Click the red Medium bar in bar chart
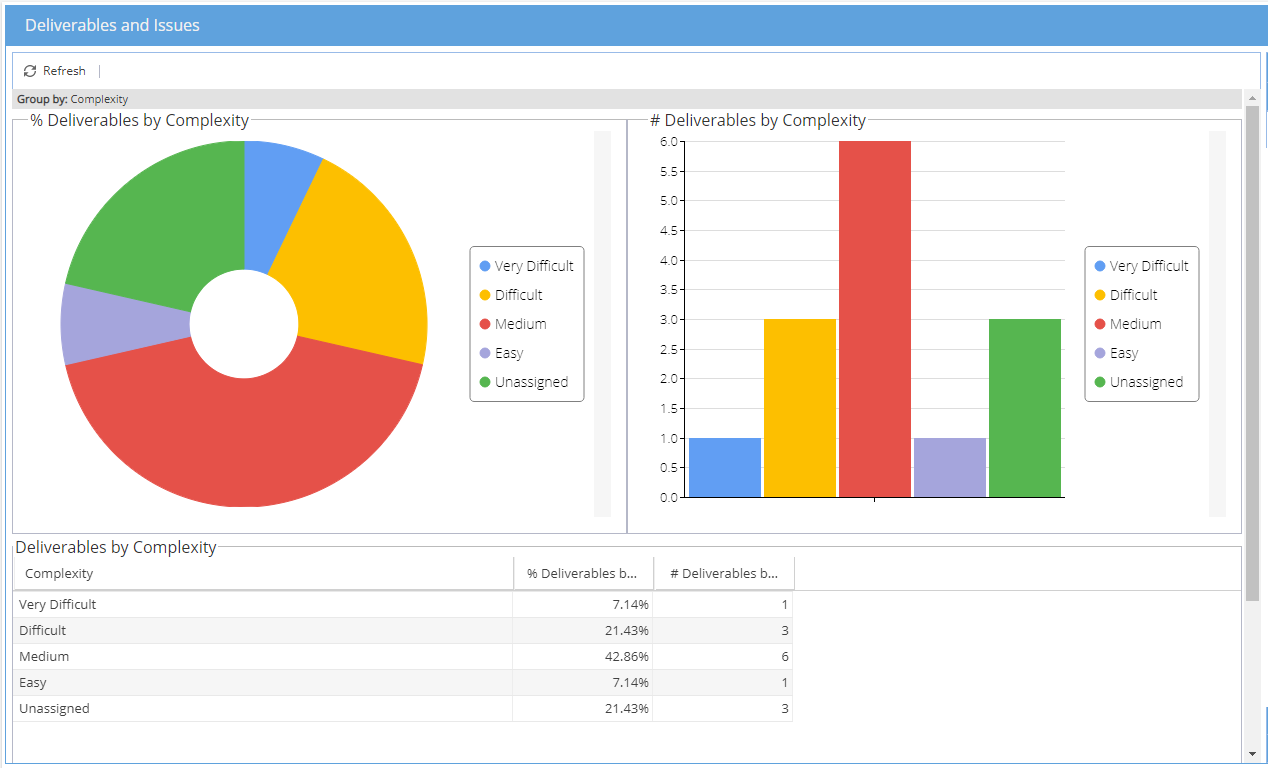 coord(875,319)
